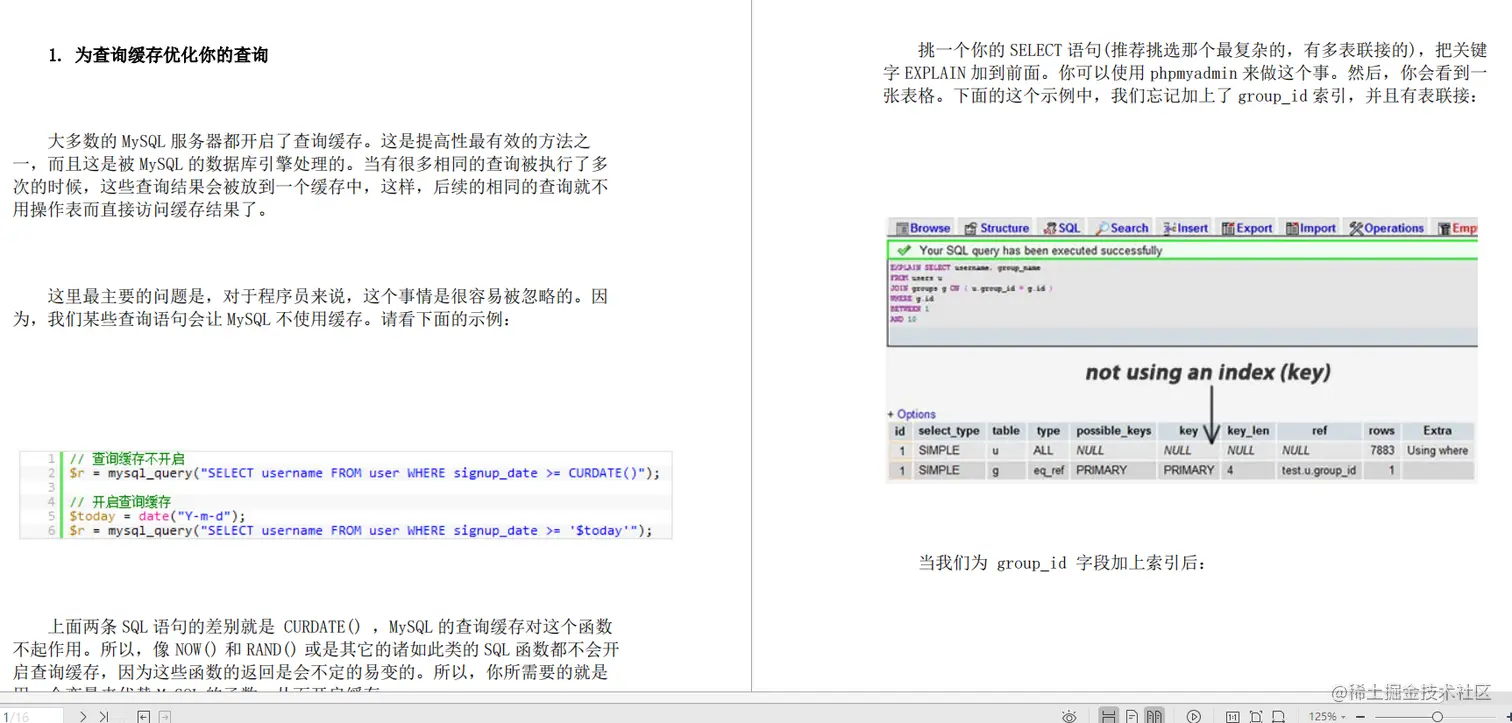Select the SQL tab in the phpMyAdmin screenshot
Viewport: 1512px width, 723px height.
pos(1060,227)
